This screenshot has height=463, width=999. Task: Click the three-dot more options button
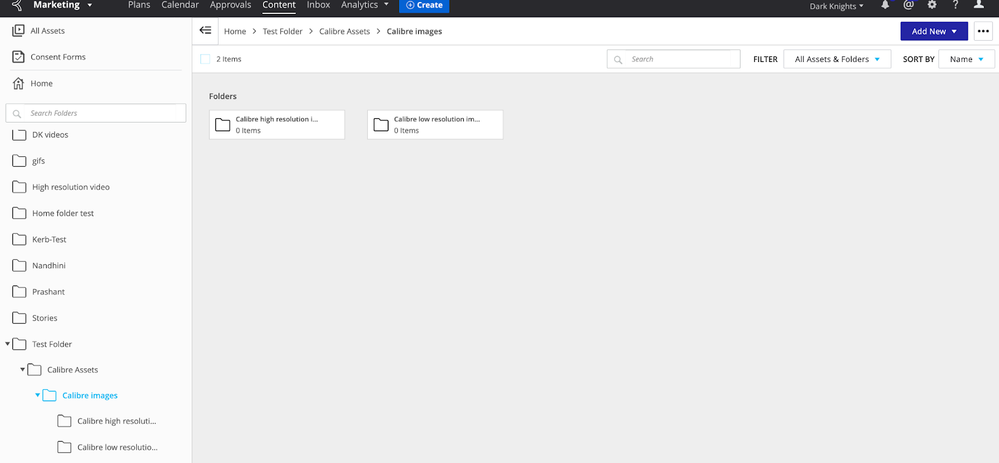(983, 31)
